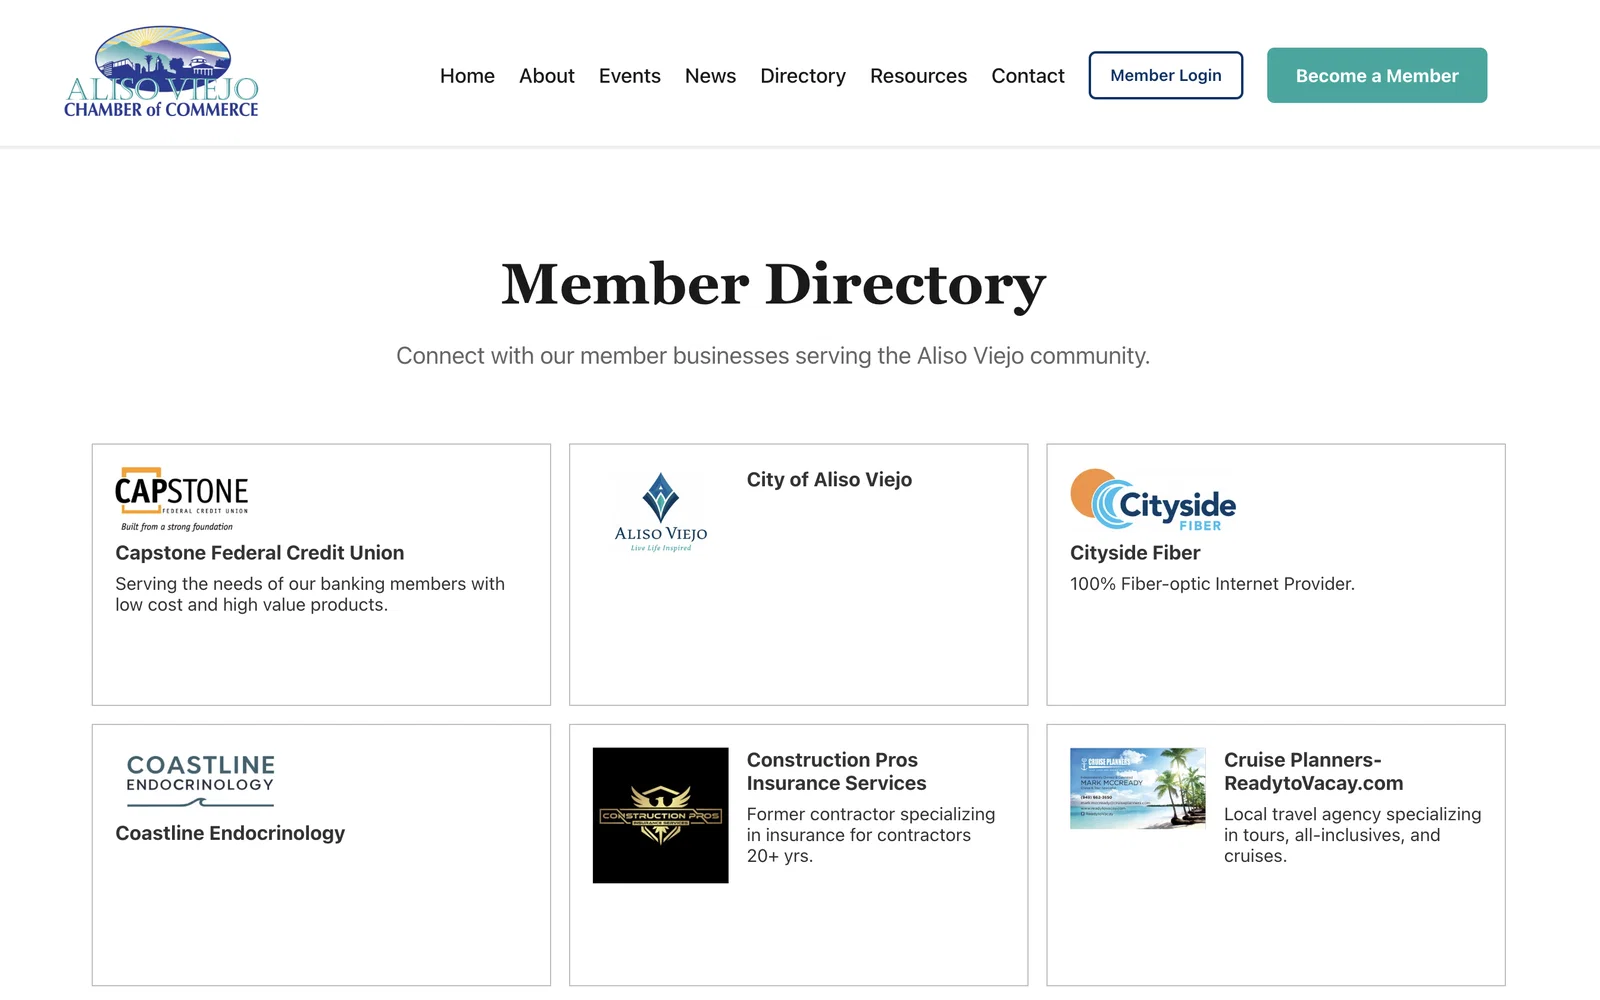1600x1000 pixels.
Task: Click the City of Aliso Viejo logo
Action: tap(661, 512)
